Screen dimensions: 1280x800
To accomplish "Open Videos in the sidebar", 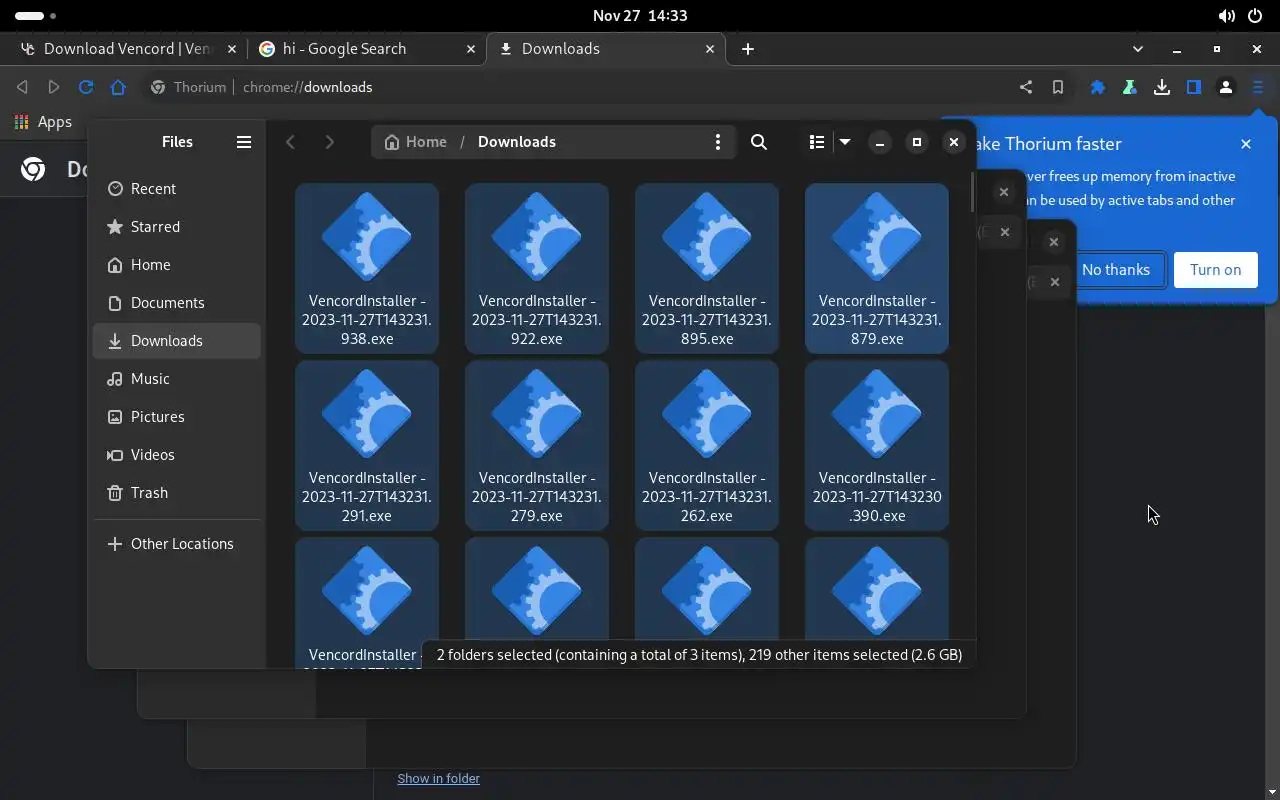I will pos(177,455).
